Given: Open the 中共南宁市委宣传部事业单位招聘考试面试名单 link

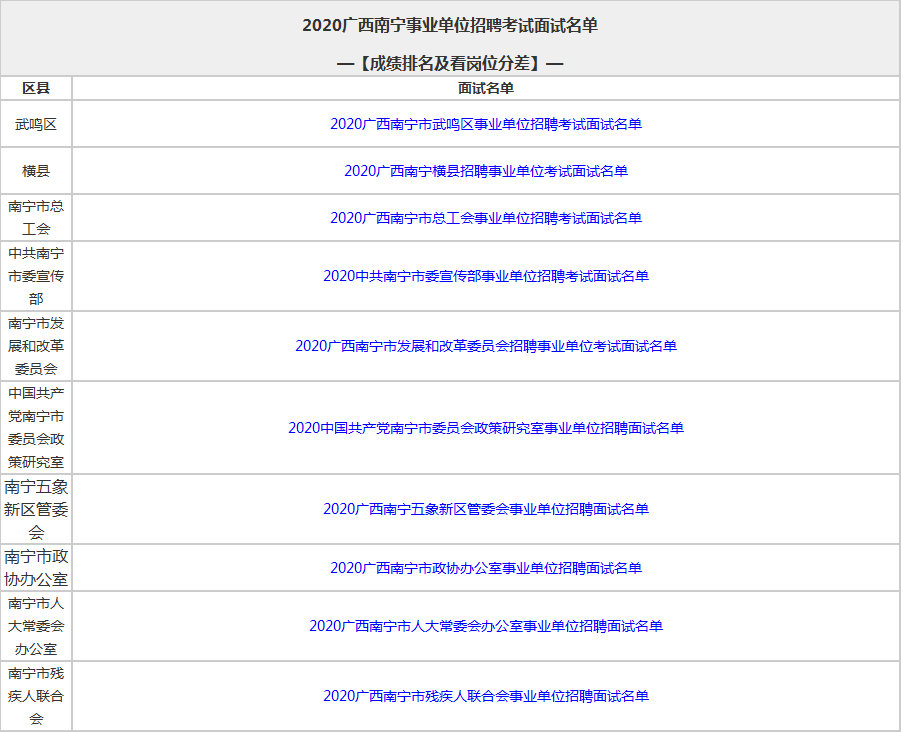Looking at the screenshot, I should pos(486,276).
